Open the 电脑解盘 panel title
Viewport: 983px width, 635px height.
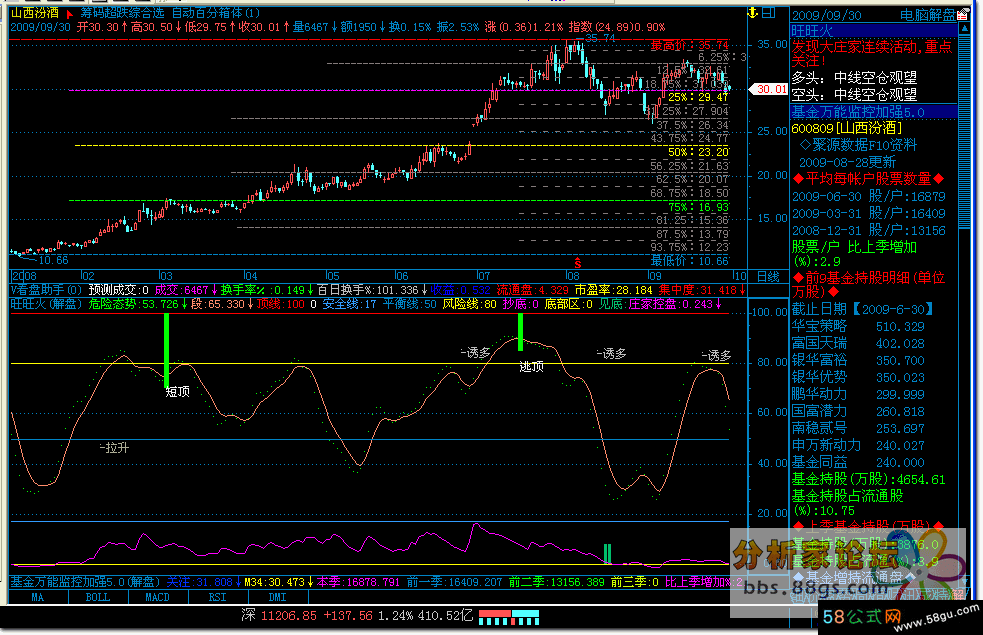point(927,14)
